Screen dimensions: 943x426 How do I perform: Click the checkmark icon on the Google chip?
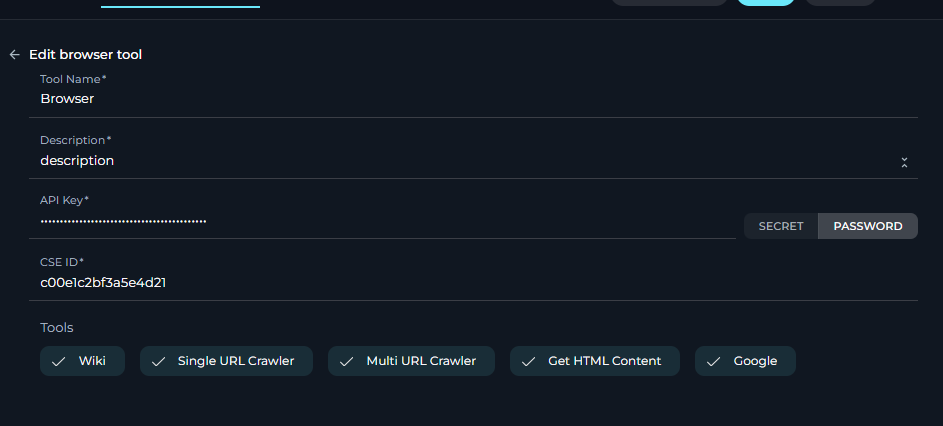[714, 361]
